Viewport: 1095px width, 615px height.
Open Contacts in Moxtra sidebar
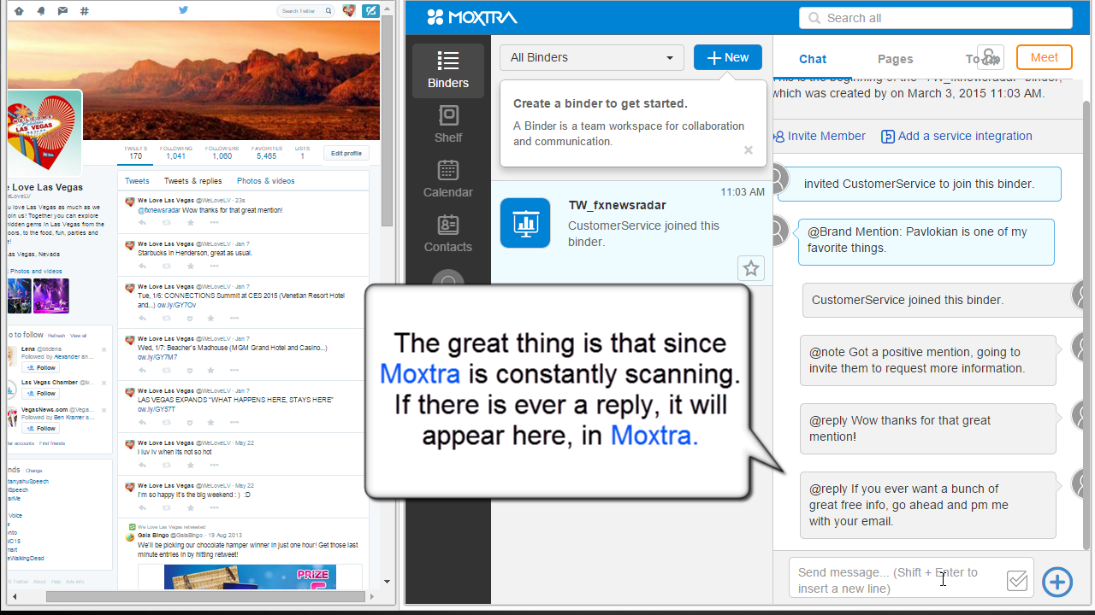(x=448, y=233)
